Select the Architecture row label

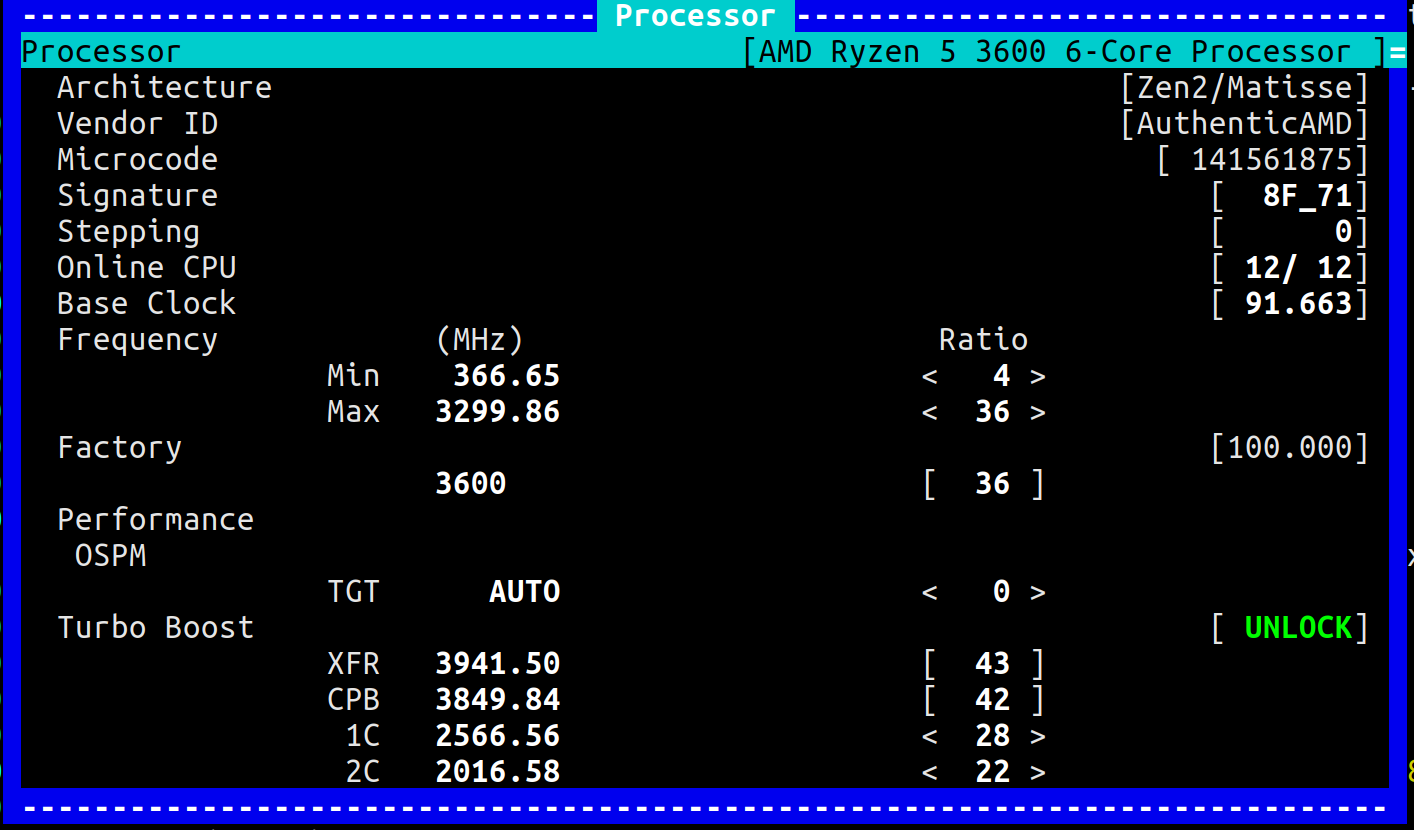(x=164, y=88)
